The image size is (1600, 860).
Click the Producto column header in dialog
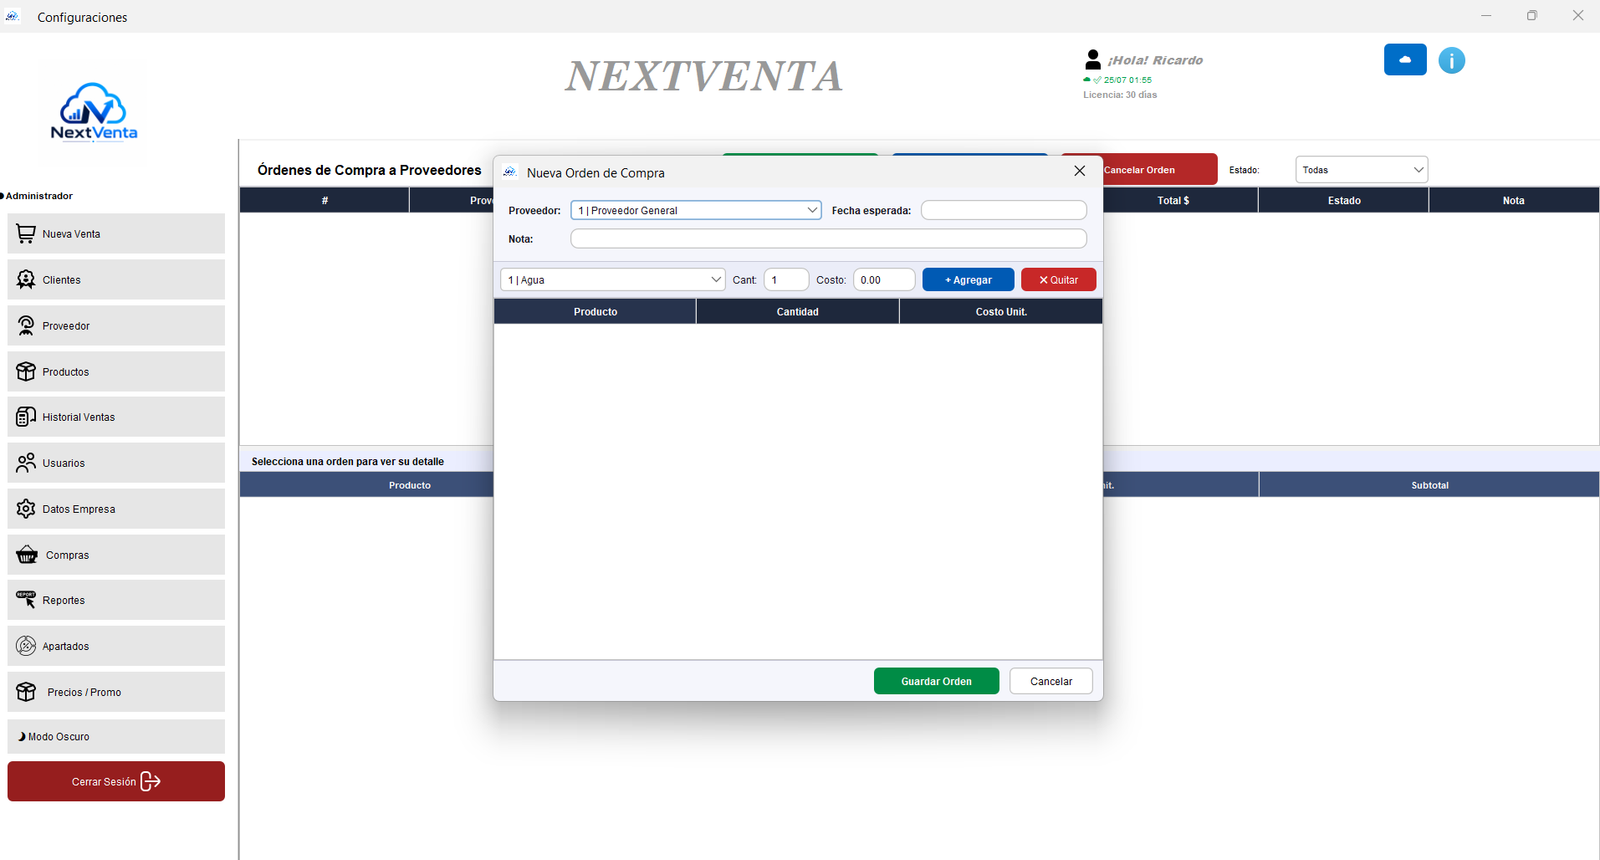595,312
